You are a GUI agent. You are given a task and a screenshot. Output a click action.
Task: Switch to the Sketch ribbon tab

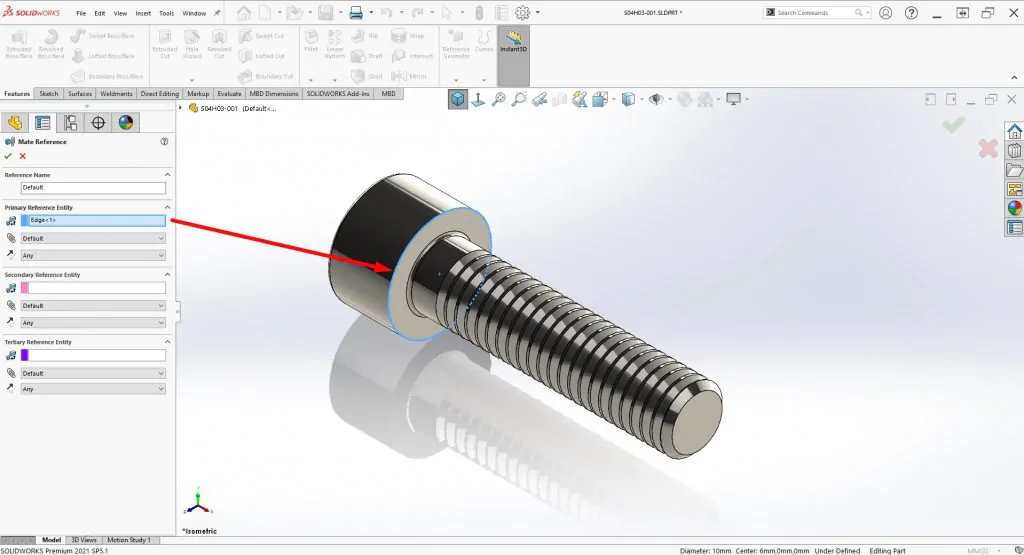[49, 93]
